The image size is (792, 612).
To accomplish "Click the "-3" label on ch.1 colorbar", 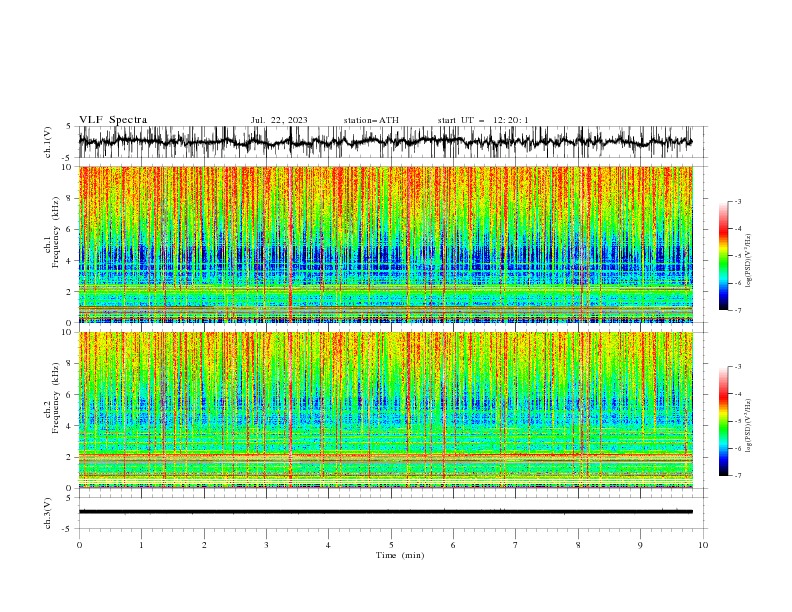I will [738, 201].
